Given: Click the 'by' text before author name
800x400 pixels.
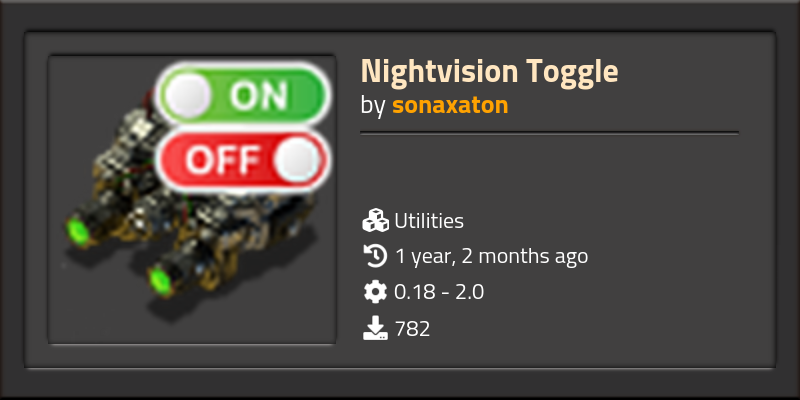Looking at the screenshot, I should tap(373, 106).
